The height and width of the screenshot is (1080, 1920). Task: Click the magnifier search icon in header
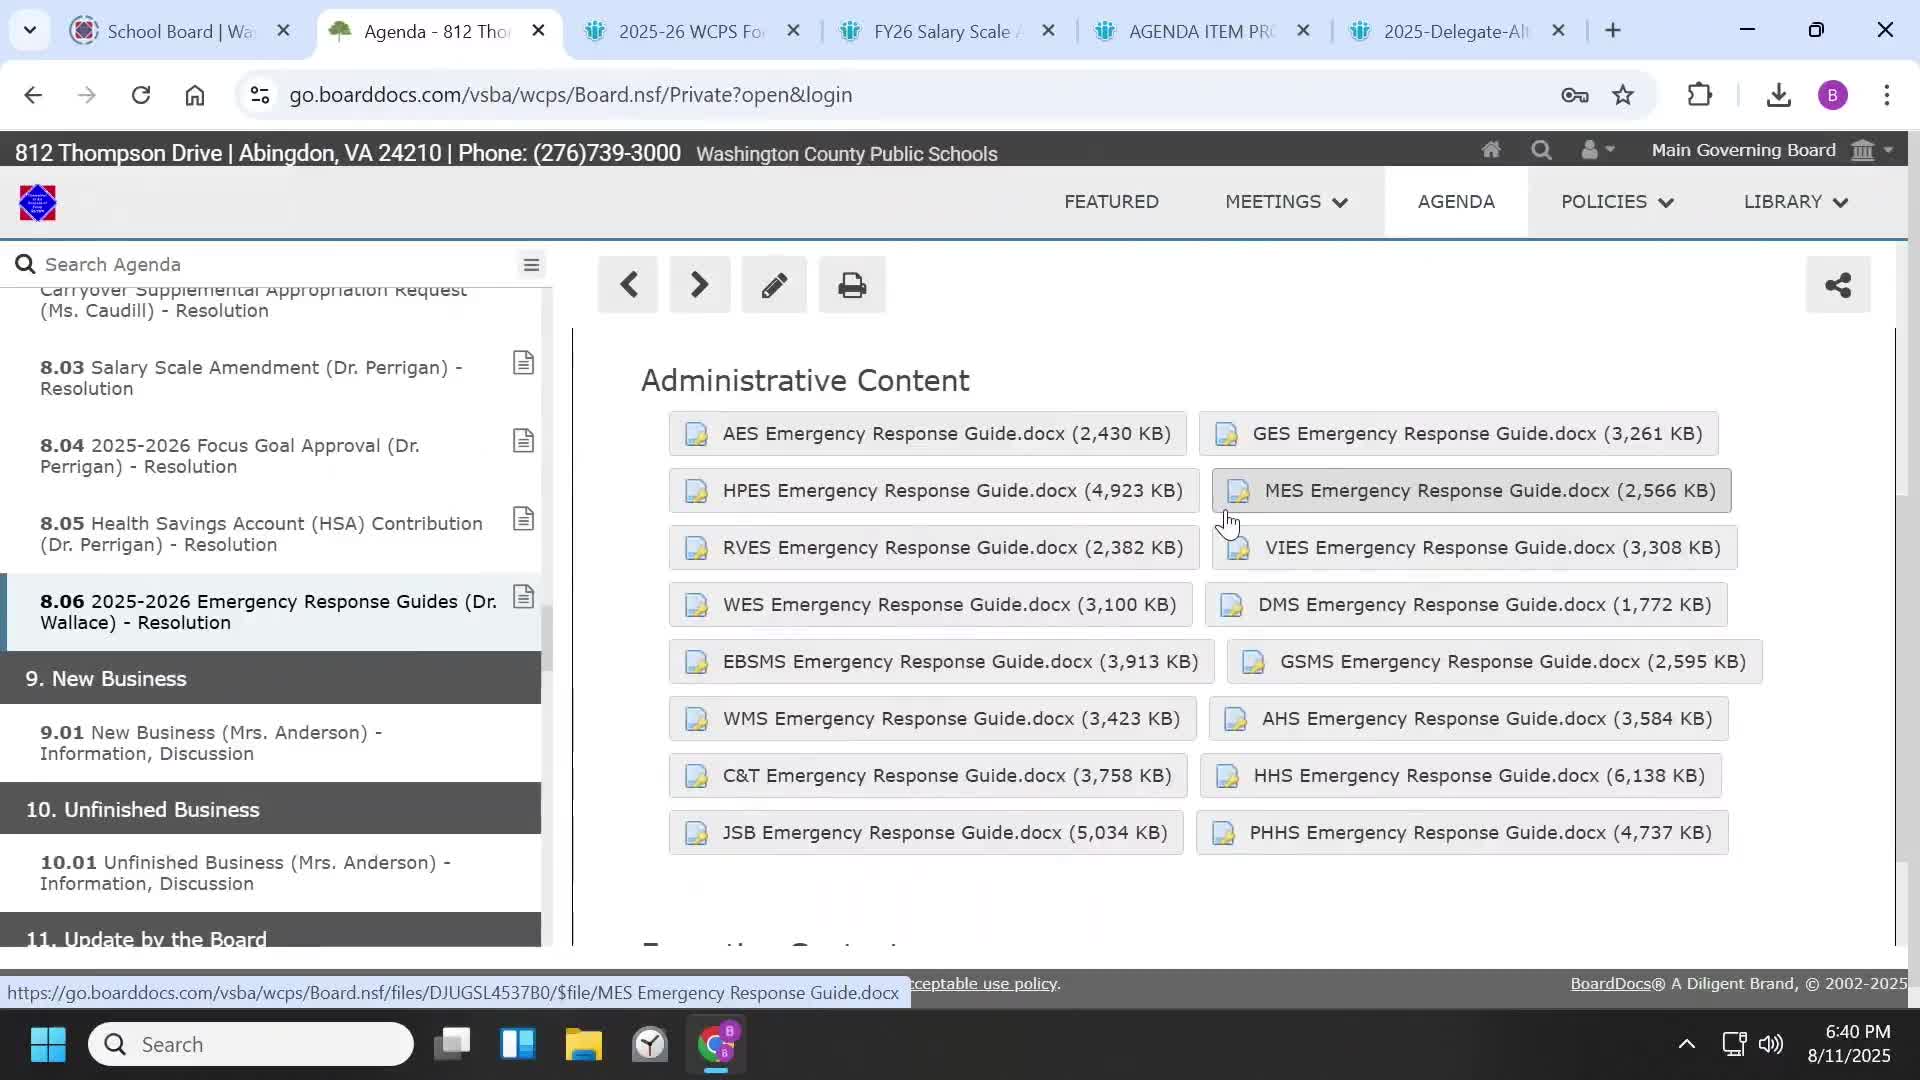pos(1541,150)
